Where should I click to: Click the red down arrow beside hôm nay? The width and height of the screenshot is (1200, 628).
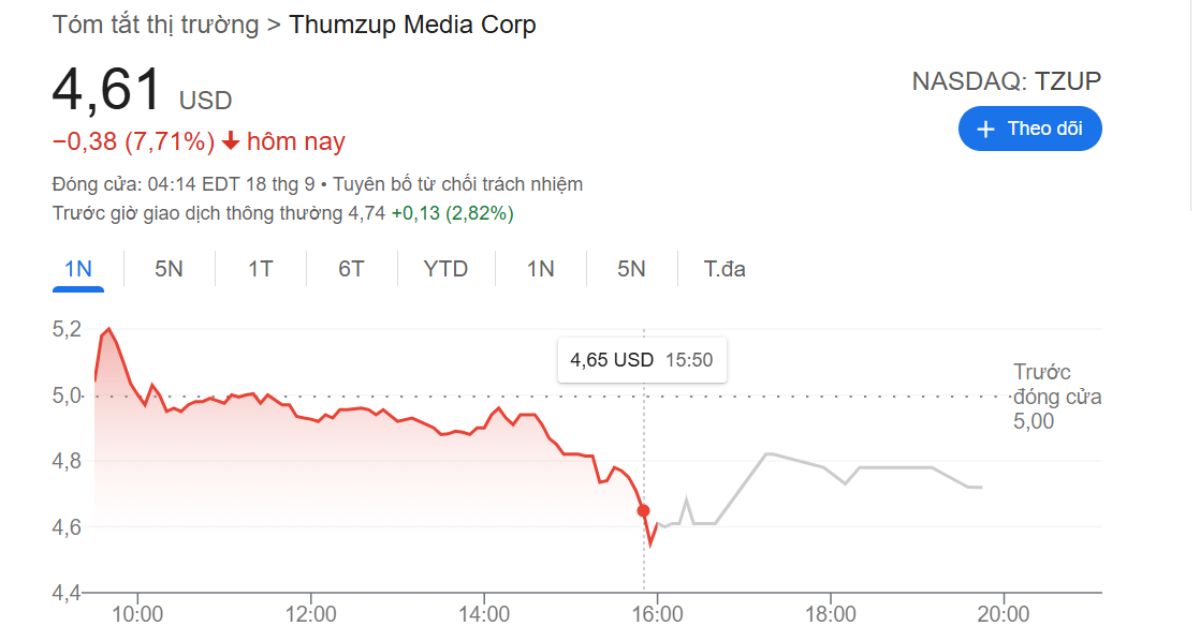pos(231,142)
